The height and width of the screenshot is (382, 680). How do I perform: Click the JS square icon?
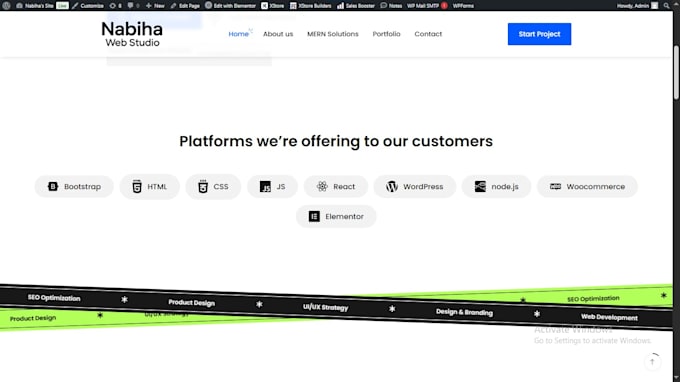point(265,186)
